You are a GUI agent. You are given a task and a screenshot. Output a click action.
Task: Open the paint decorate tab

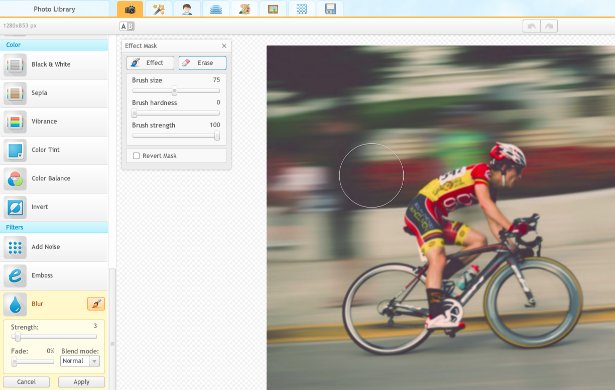click(x=244, y=9)
